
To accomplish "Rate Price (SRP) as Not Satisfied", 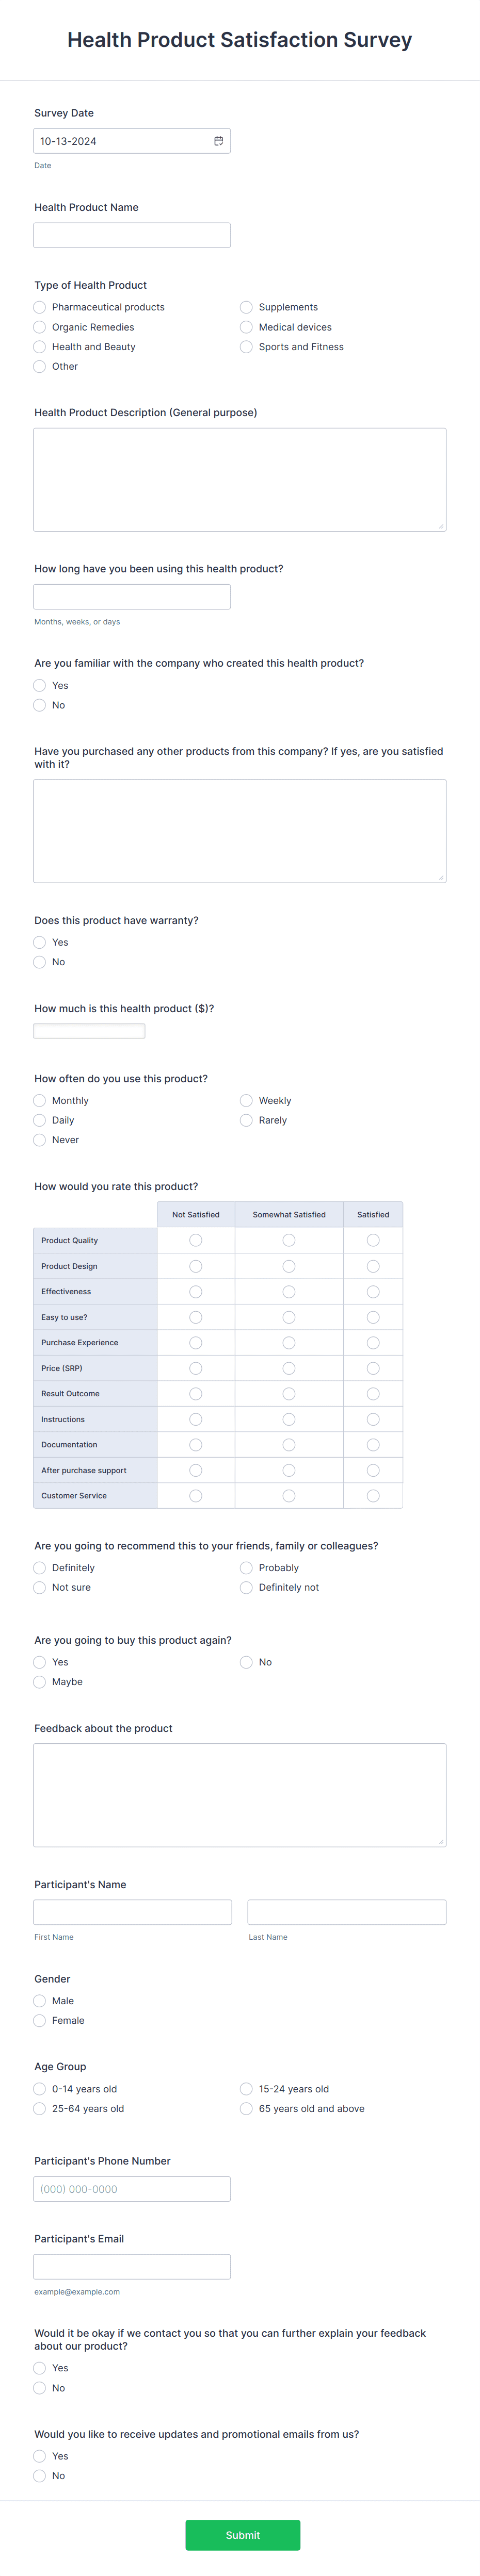I will coord(195,1368).
